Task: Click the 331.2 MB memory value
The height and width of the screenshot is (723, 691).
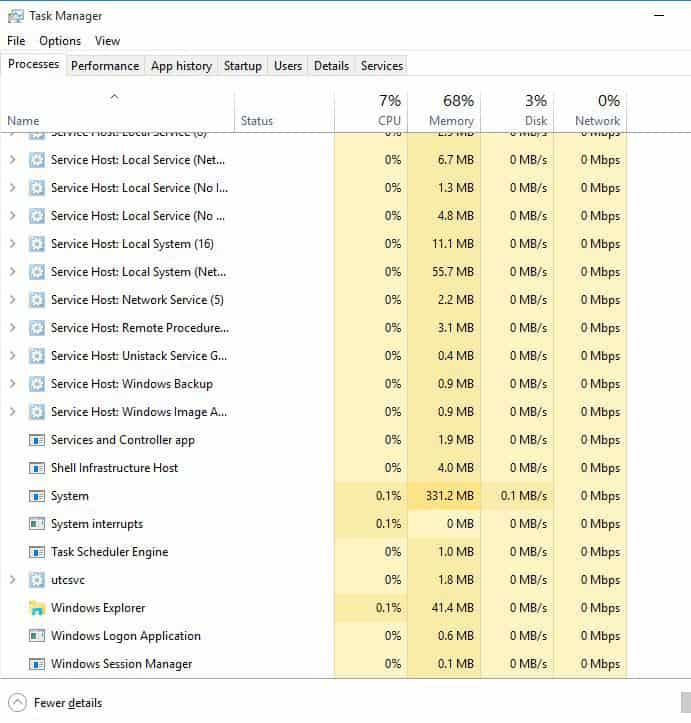Action: pyautogui.click(x=449, y=496)
